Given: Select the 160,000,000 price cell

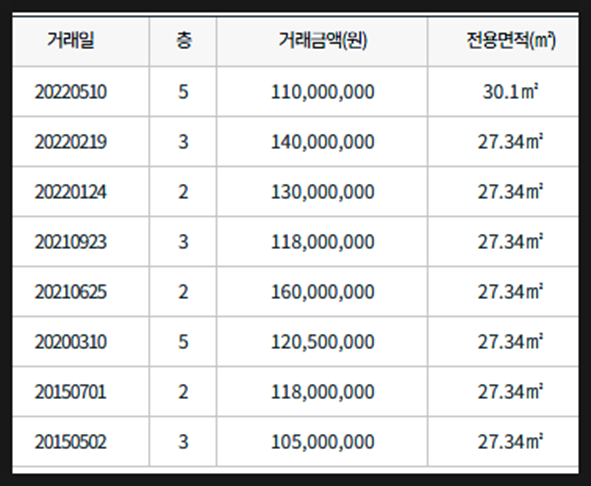Looking at the screenshot, I should (322, 292).
